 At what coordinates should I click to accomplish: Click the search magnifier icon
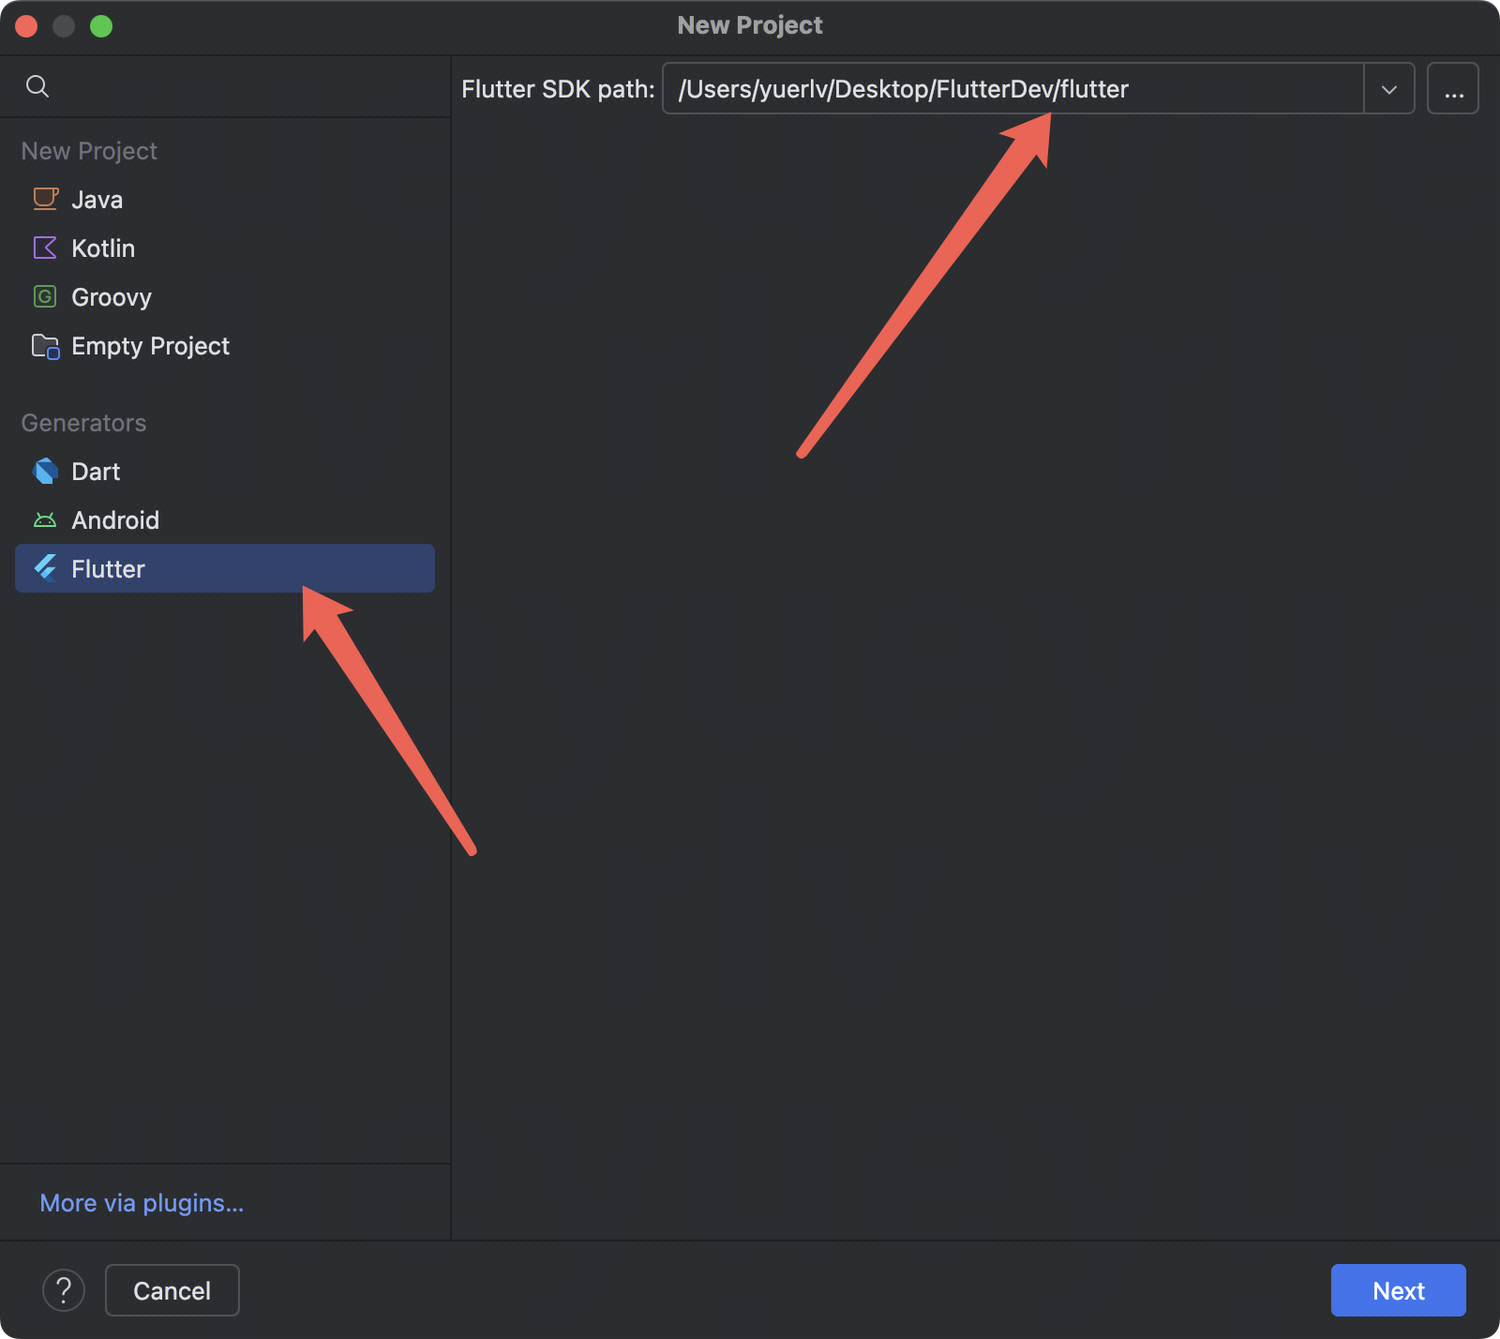37,86
